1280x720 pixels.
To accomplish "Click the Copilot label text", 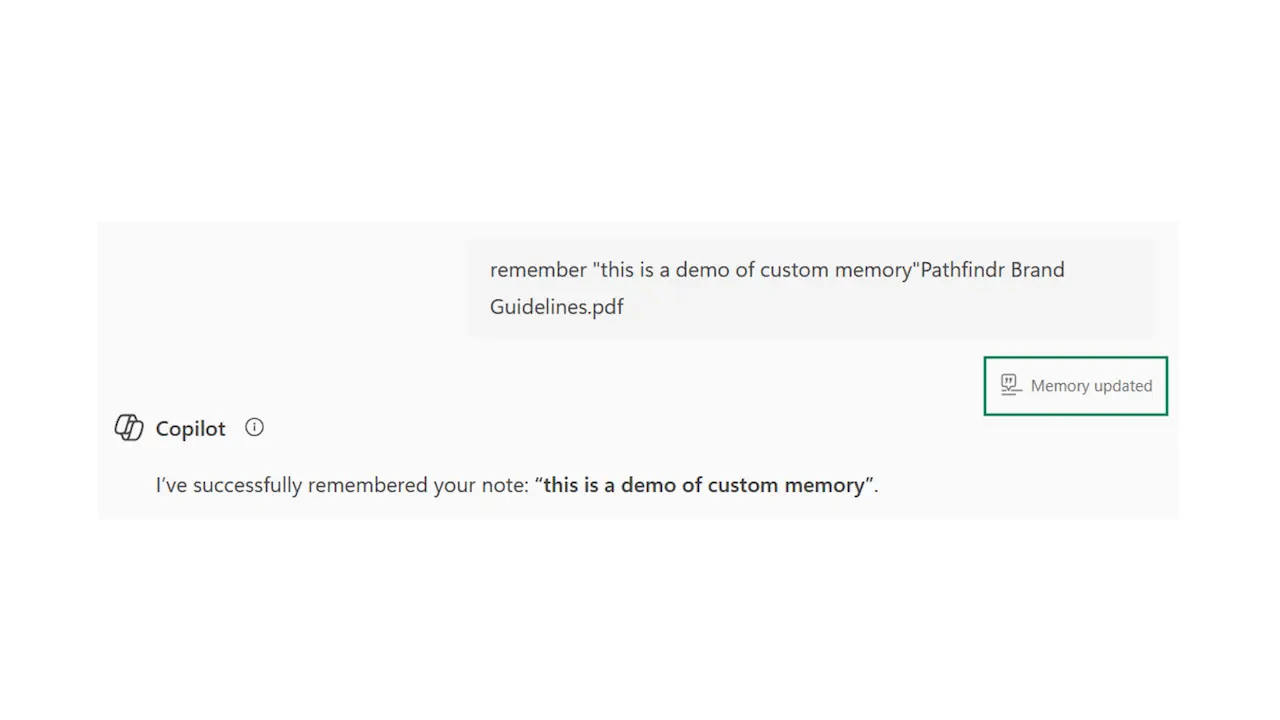I will coord(190,428).
